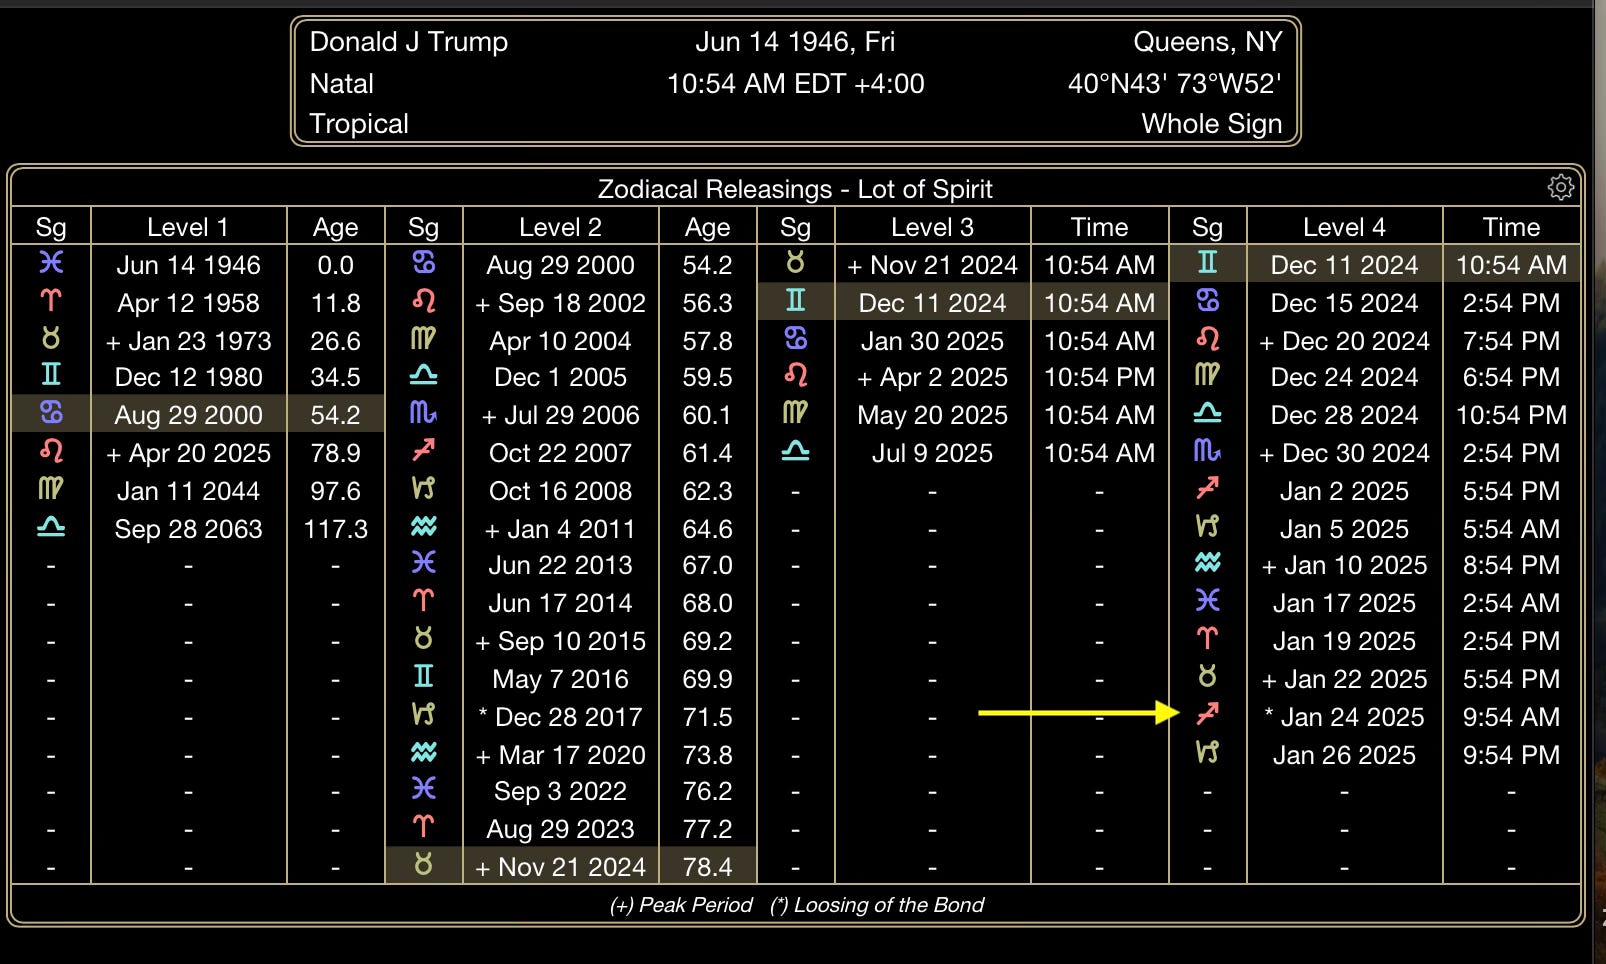Click the Taurus glyph beside Nov 21 2024 Level 2
Screen dimensions: 1606x964
point(423,865)
